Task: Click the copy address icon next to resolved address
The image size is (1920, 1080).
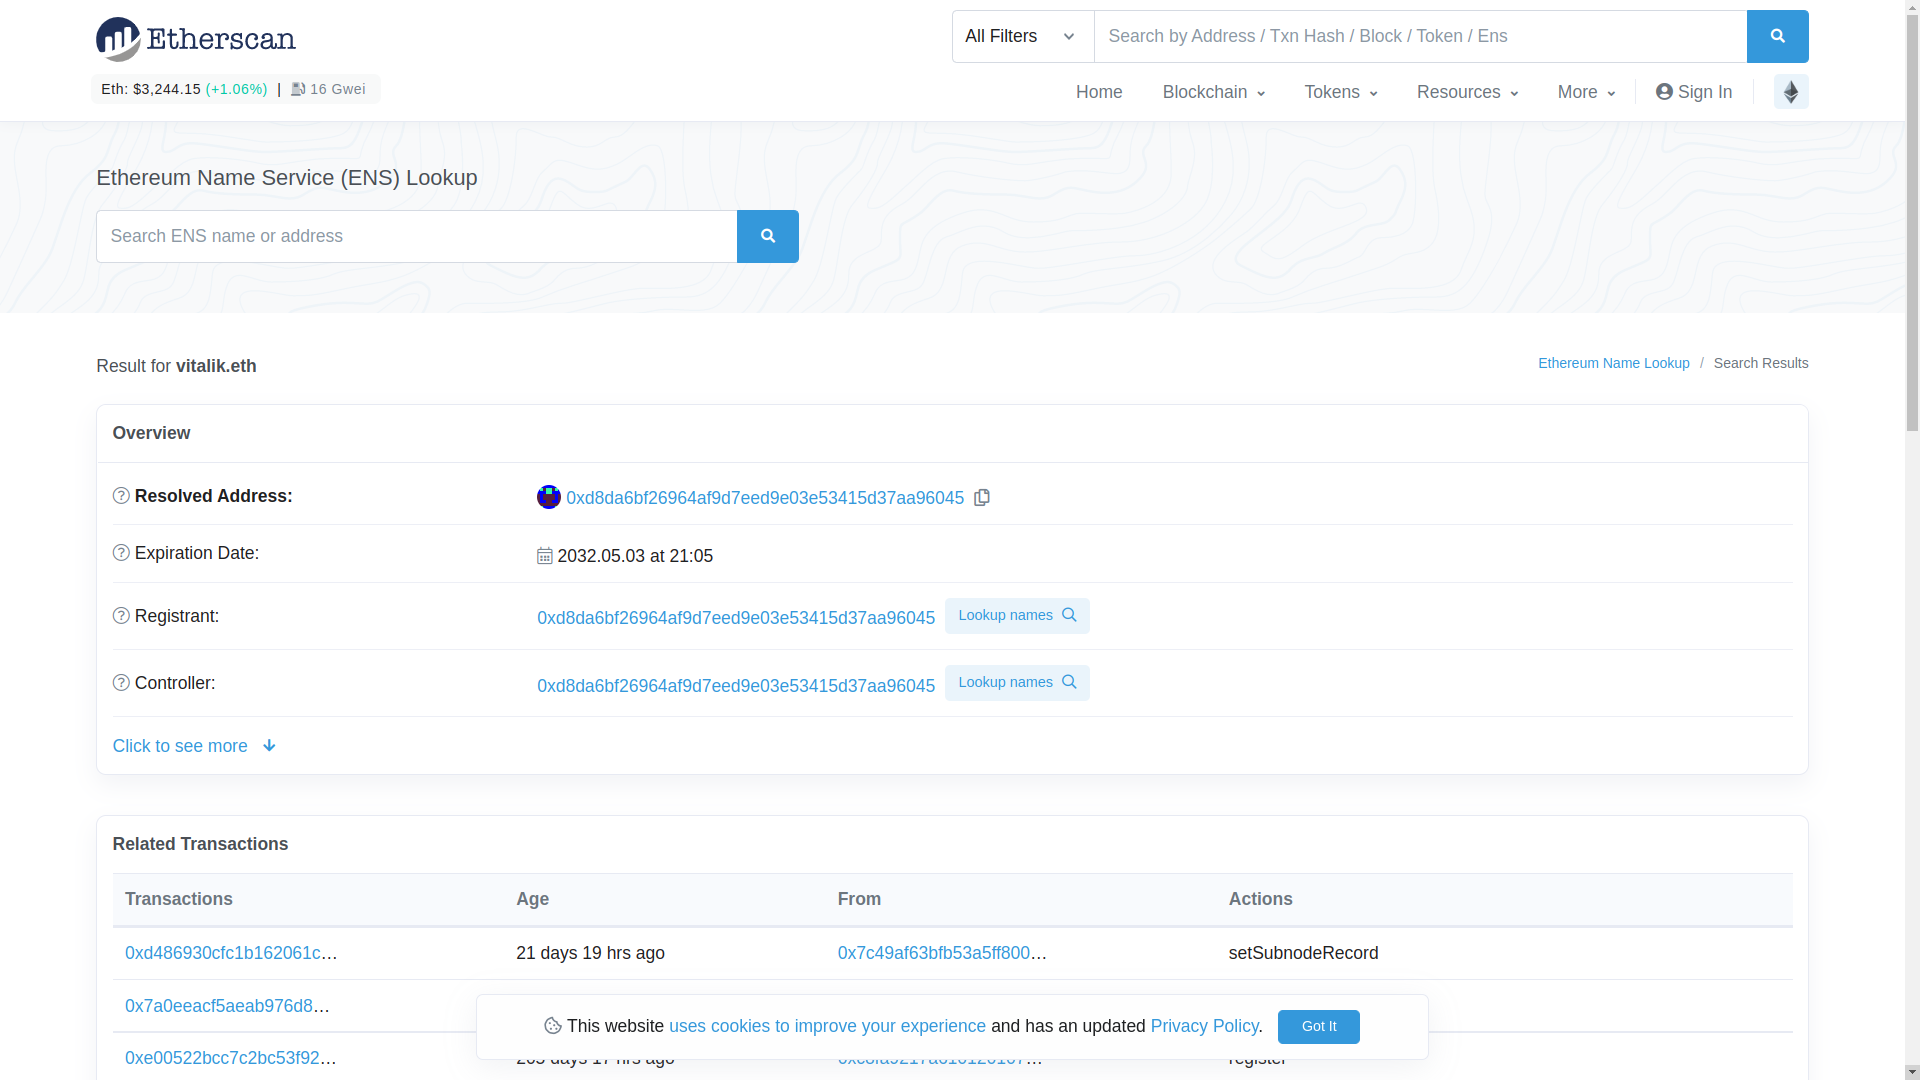Action: 982,497
